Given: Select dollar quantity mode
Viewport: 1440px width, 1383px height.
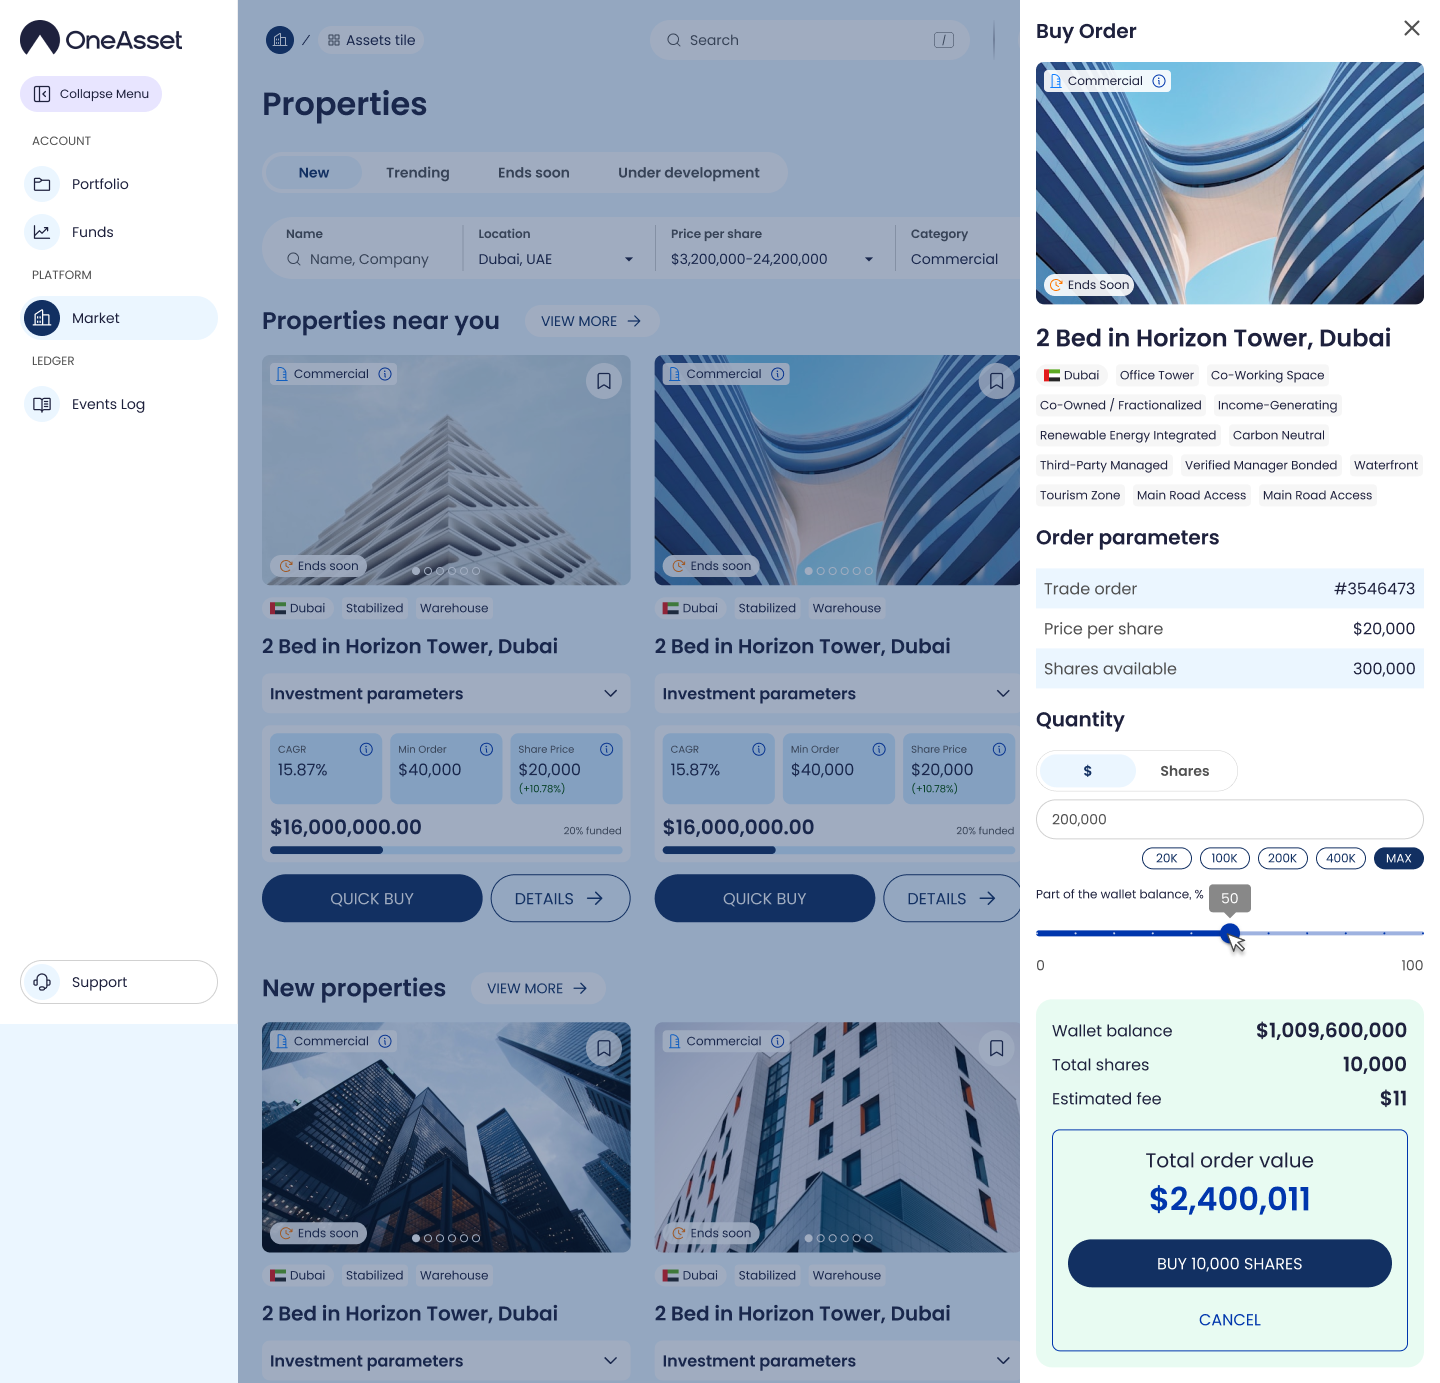Looking at the screenshot, I should 1088,771.
